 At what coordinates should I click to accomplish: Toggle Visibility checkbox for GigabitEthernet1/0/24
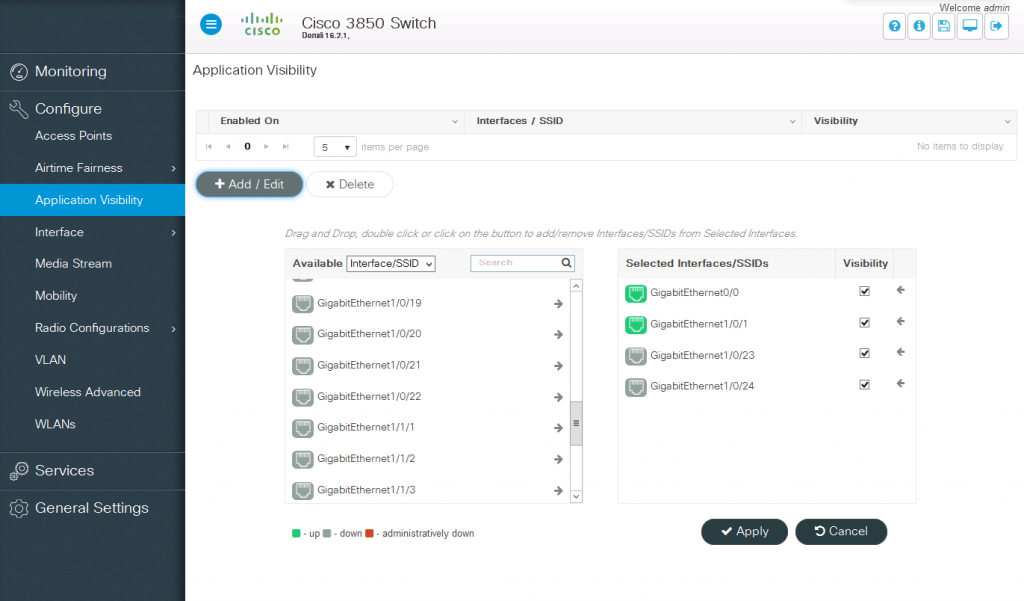[x=864, y=384]
